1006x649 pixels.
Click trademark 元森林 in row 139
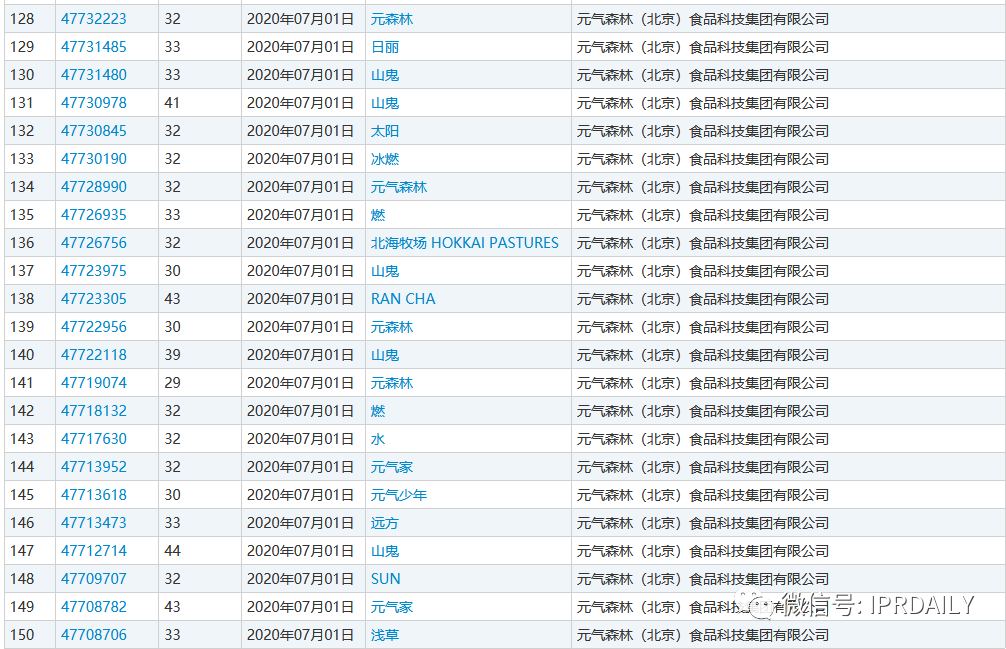(x=392, y=327)
